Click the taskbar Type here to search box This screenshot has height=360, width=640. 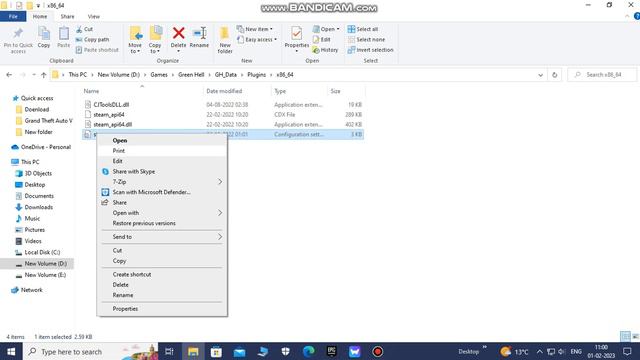(x=91, y=351)
